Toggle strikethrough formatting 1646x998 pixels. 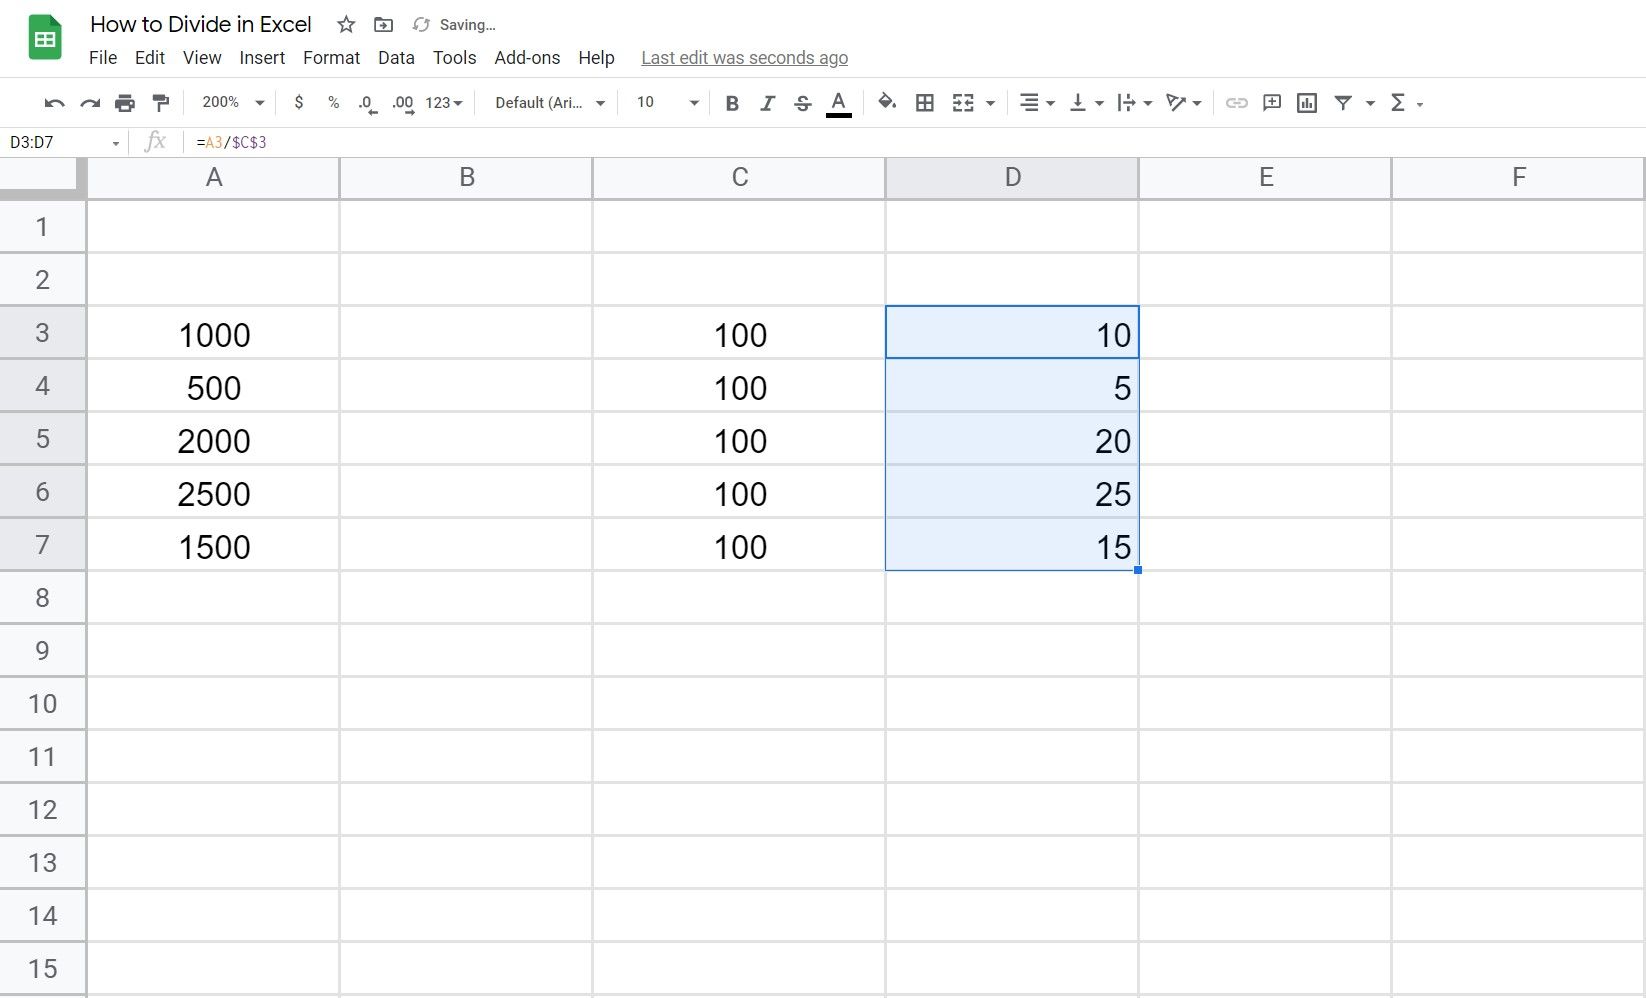coord(802,102)
